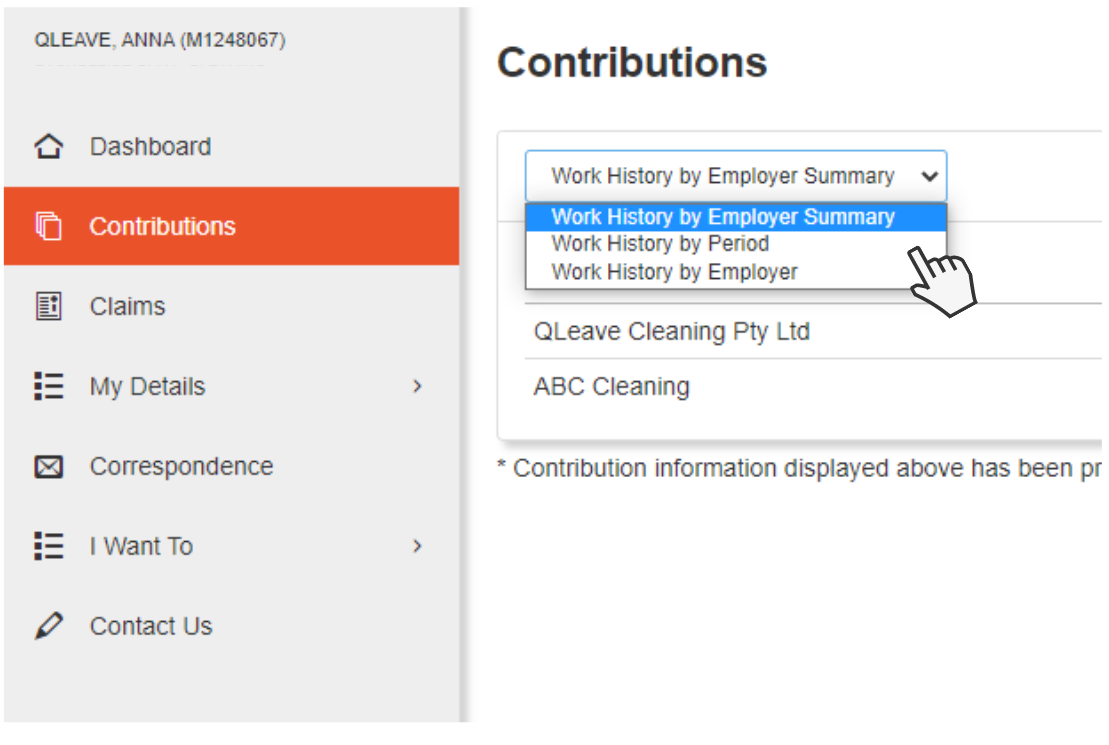Image resolution: width=1109 pixels, height=745 pixels.
Task: Click the My Details list icon
Action: point(48,387)
